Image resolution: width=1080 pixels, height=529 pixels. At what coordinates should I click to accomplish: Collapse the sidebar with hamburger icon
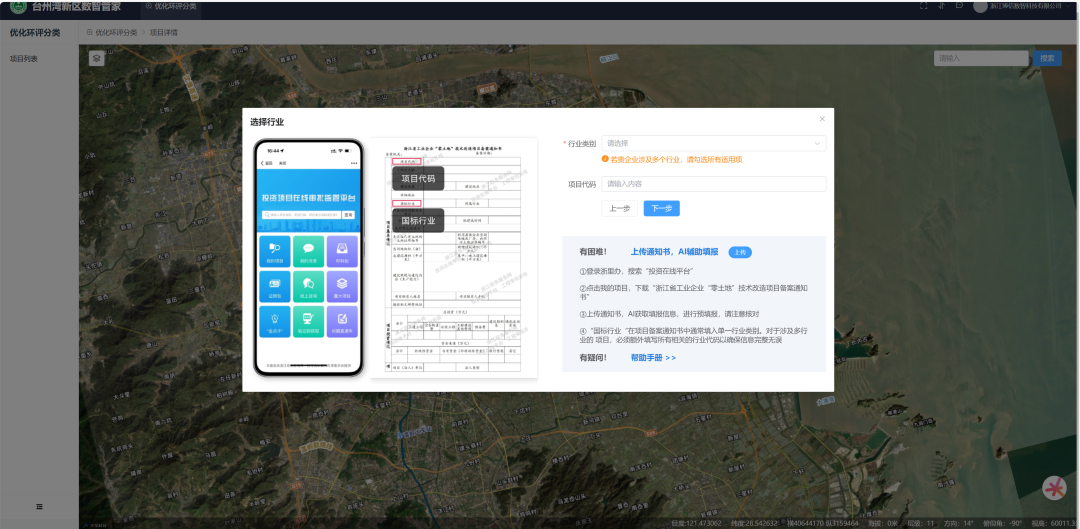[39, 507]
